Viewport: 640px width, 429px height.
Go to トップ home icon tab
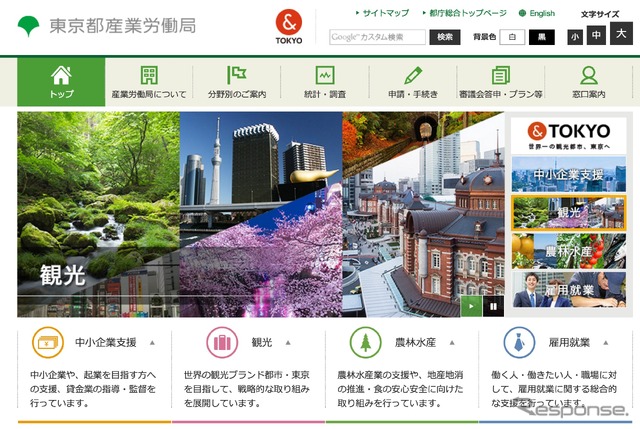[x=61, y=82]
